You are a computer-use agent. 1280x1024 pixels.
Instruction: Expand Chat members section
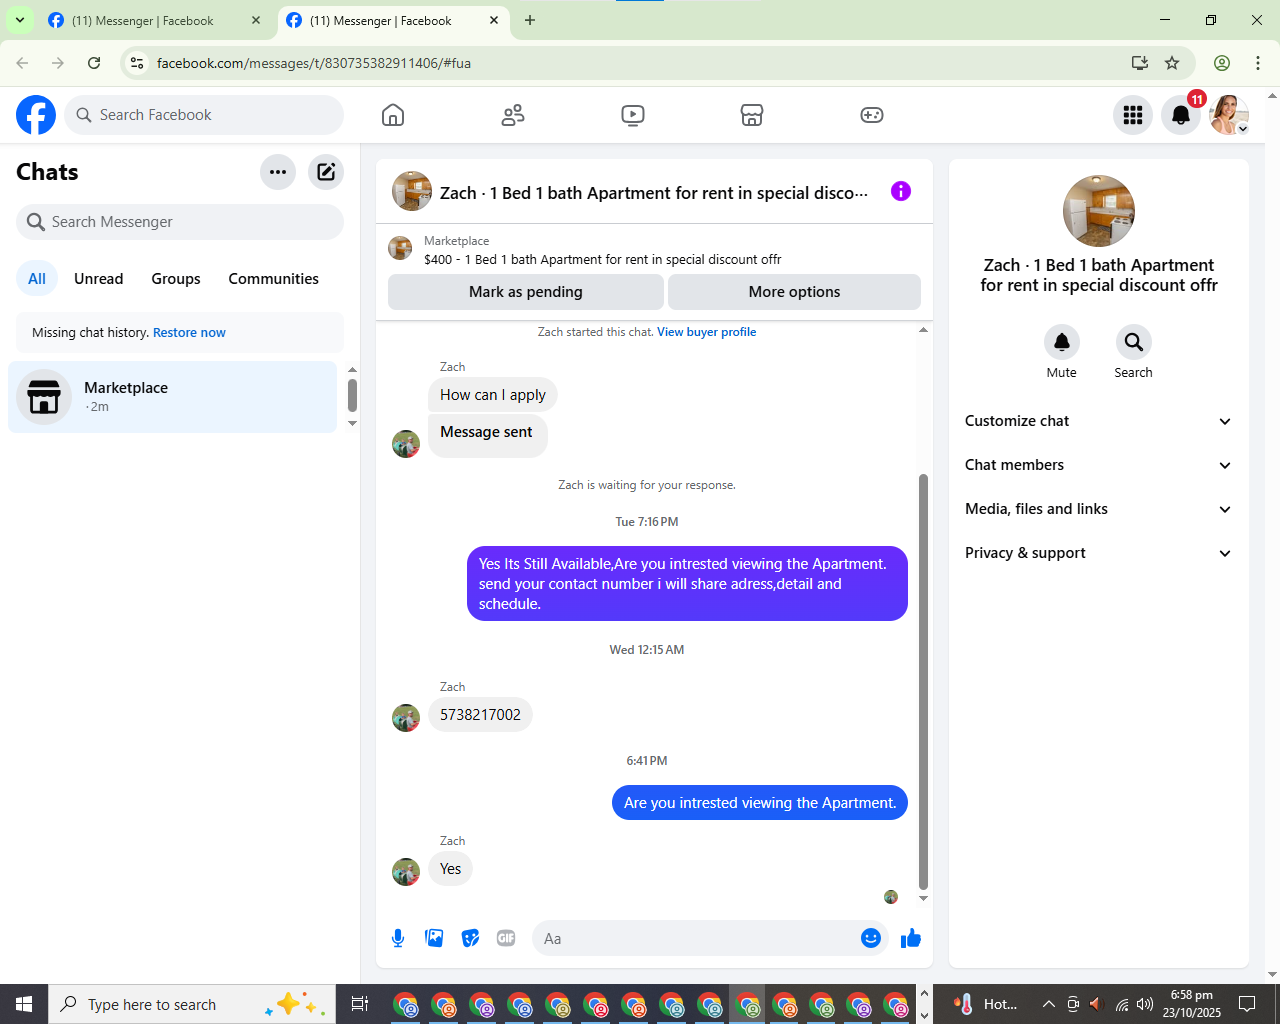[1098, 465]
